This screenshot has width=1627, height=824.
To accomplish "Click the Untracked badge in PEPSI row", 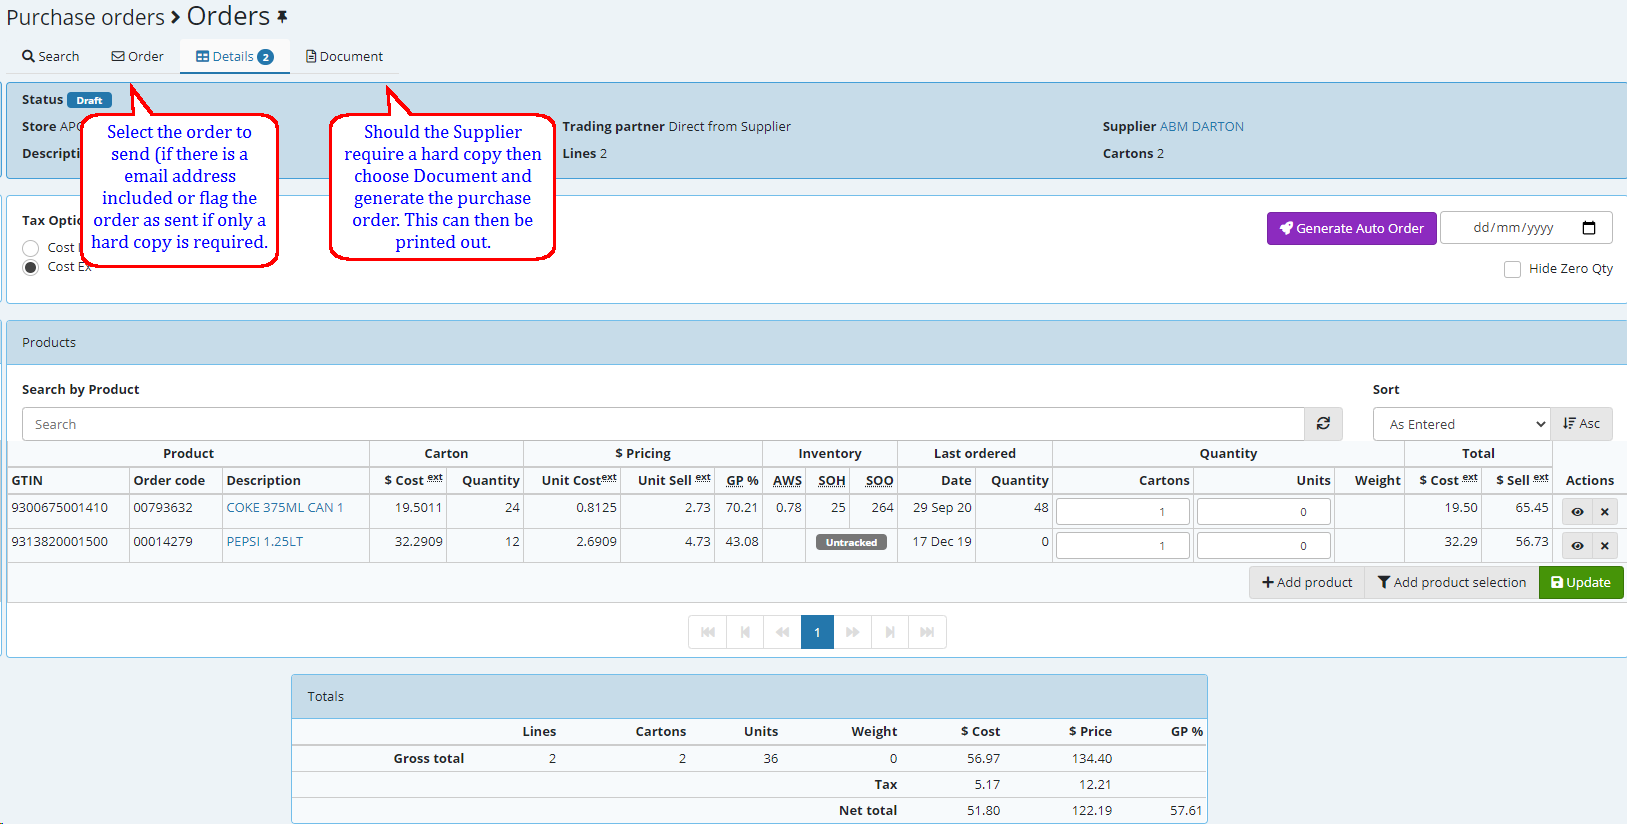I will pos(852,543).
